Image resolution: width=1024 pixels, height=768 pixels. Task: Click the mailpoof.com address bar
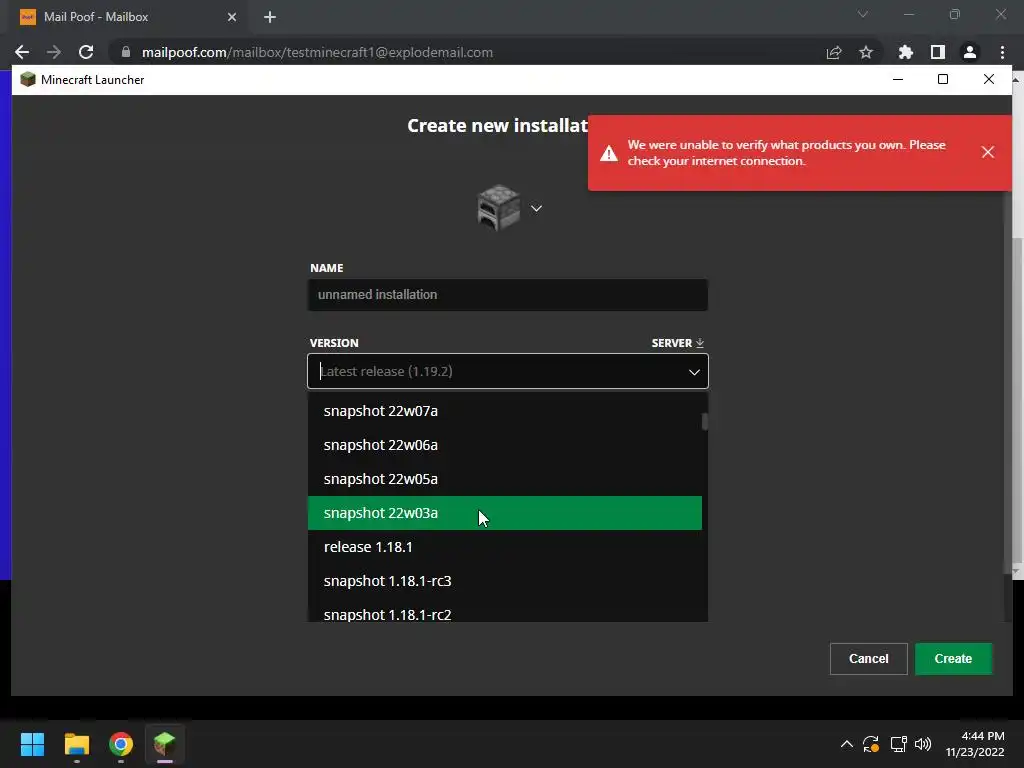(x=317, y=52)
